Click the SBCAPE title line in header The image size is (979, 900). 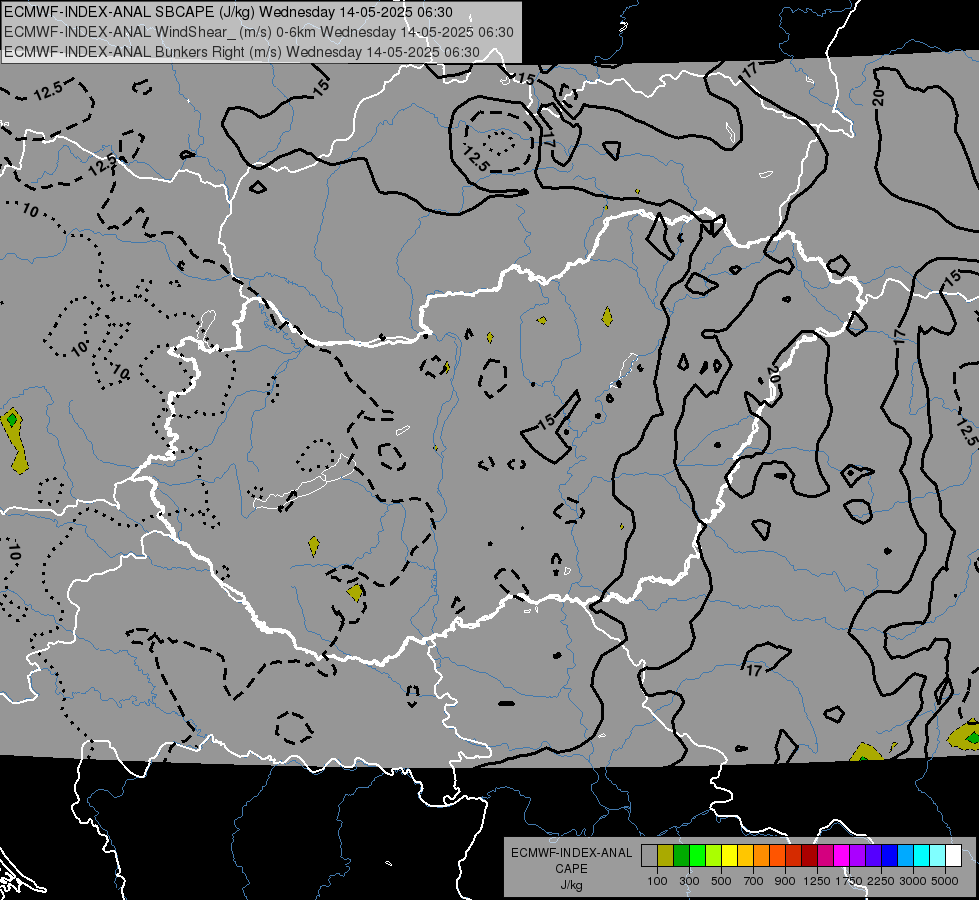229,12
